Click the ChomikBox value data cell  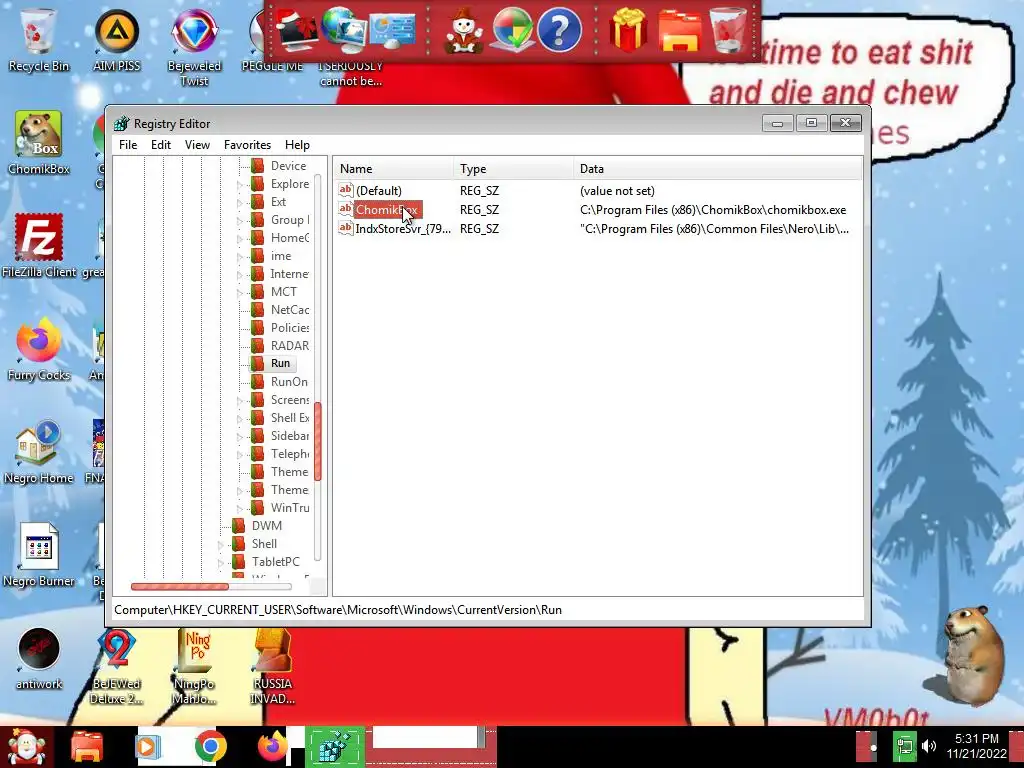click(712, 210)
